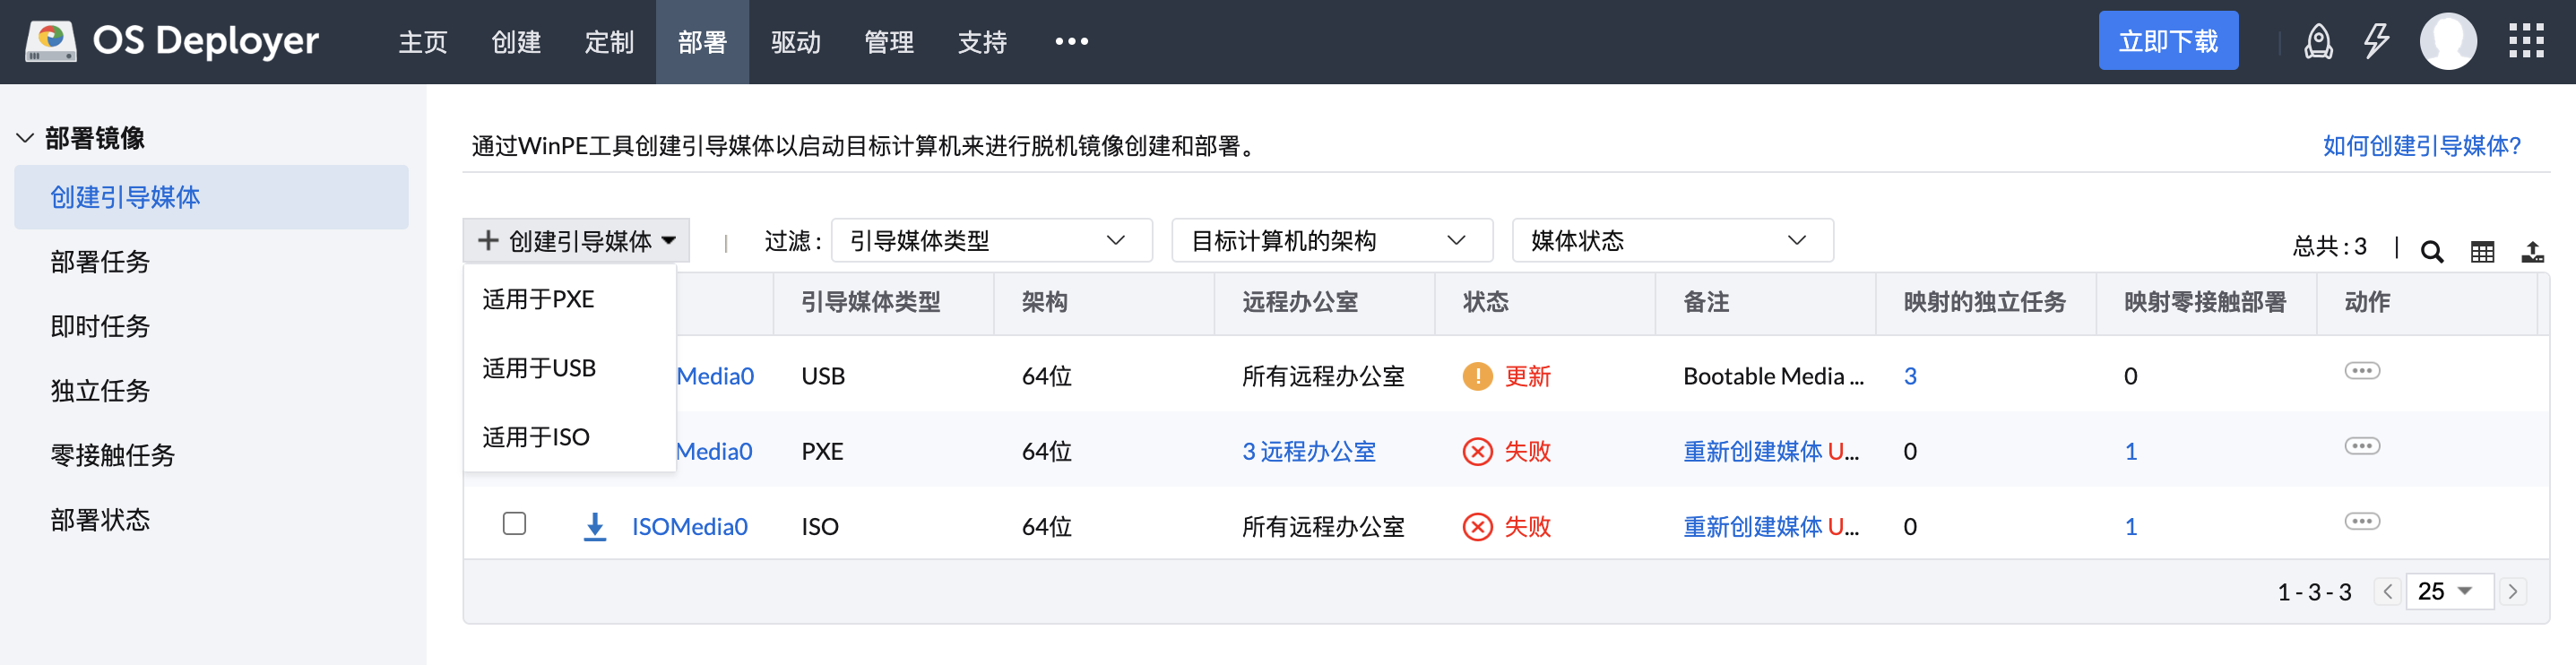Open the 目标计算机的架构 filter dropdown

(x=1331, y=241)
